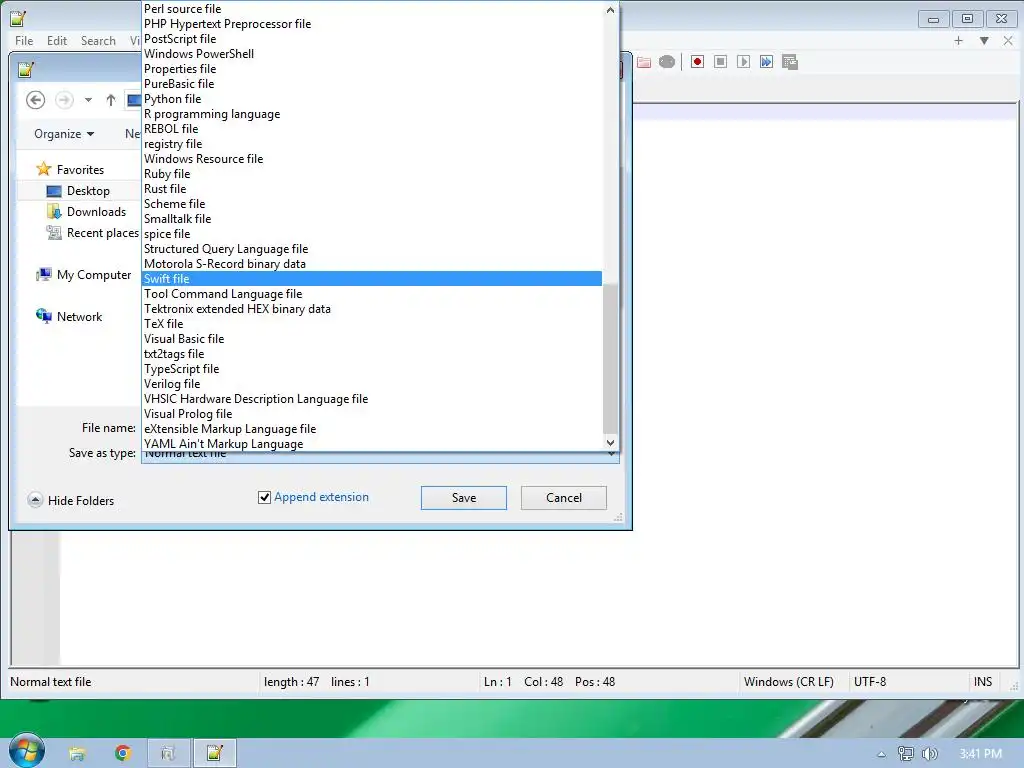Click the scroll down arrow in type list
Screen dimensions: 1024x768
(610, 442)
